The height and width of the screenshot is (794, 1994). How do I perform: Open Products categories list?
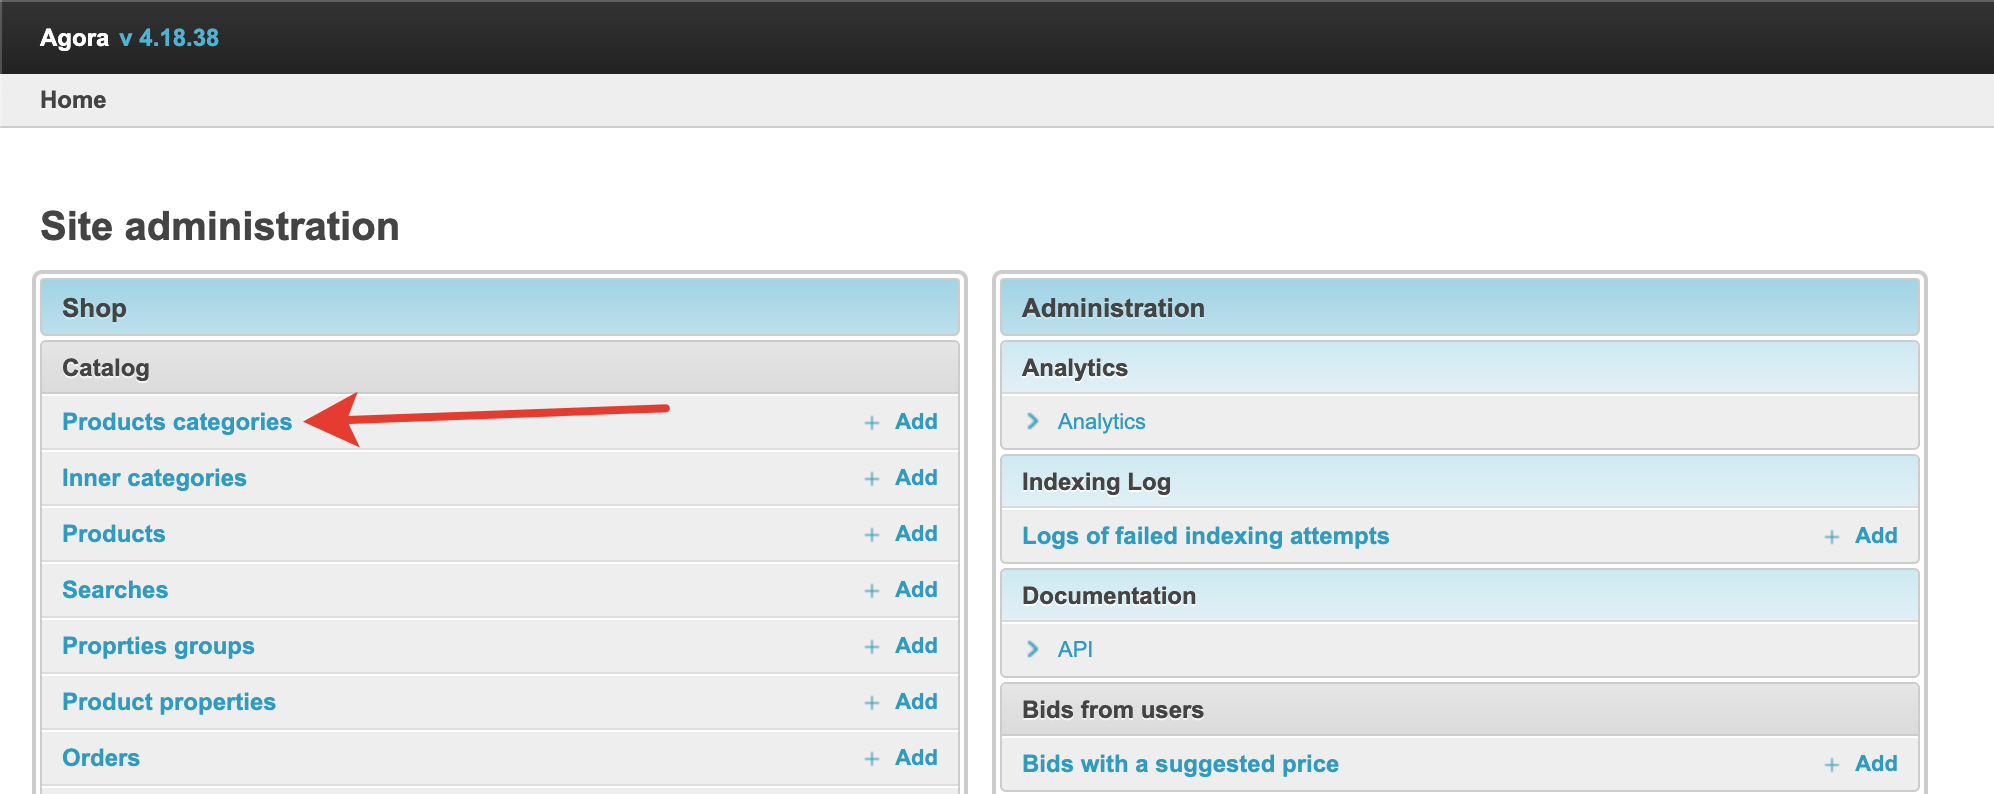click(177, 422)
